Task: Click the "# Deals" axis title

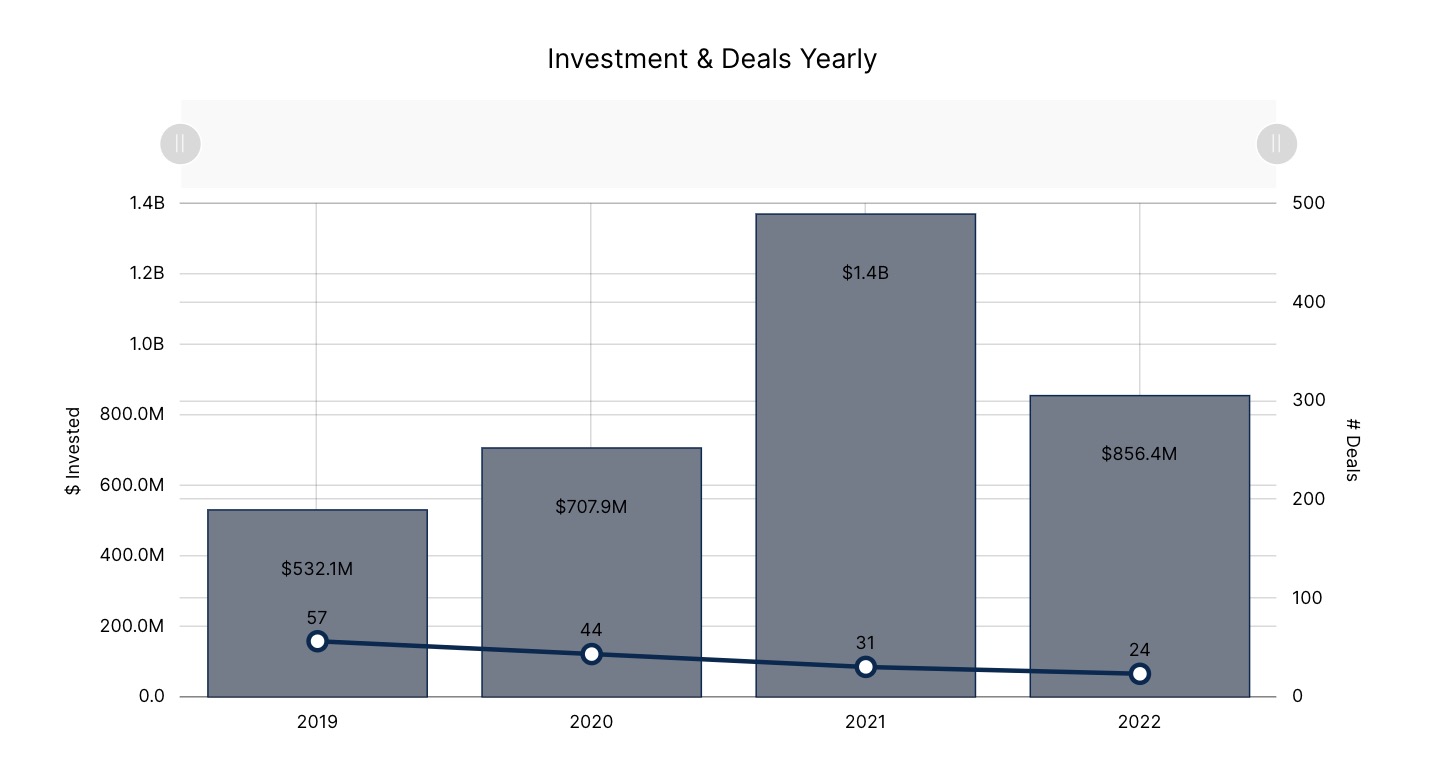Action: 1352,450
